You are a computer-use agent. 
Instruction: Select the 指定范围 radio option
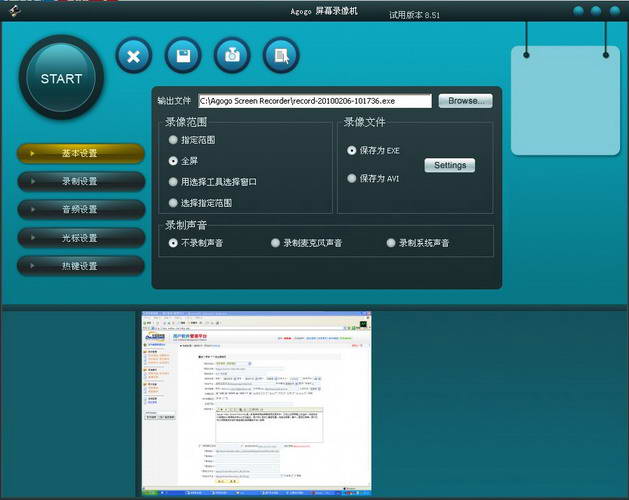pyautogui.click(x=192, y=140)
